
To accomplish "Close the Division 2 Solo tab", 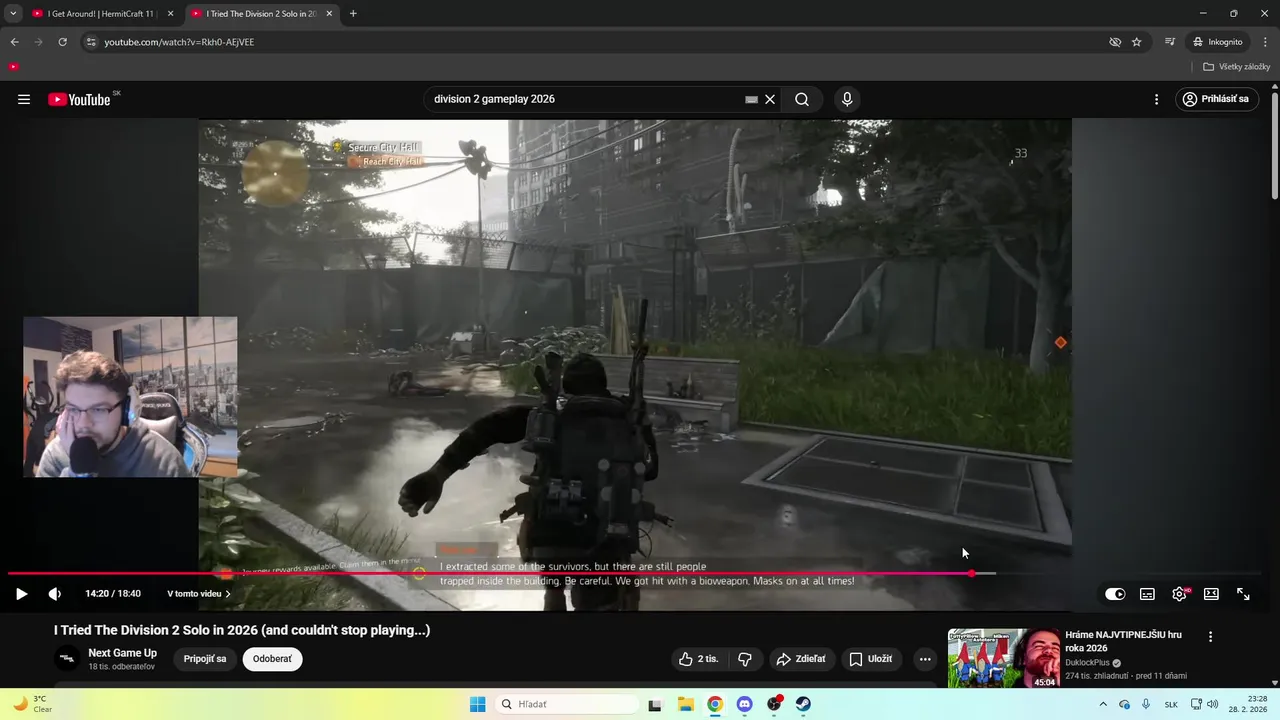I will 329,14.
